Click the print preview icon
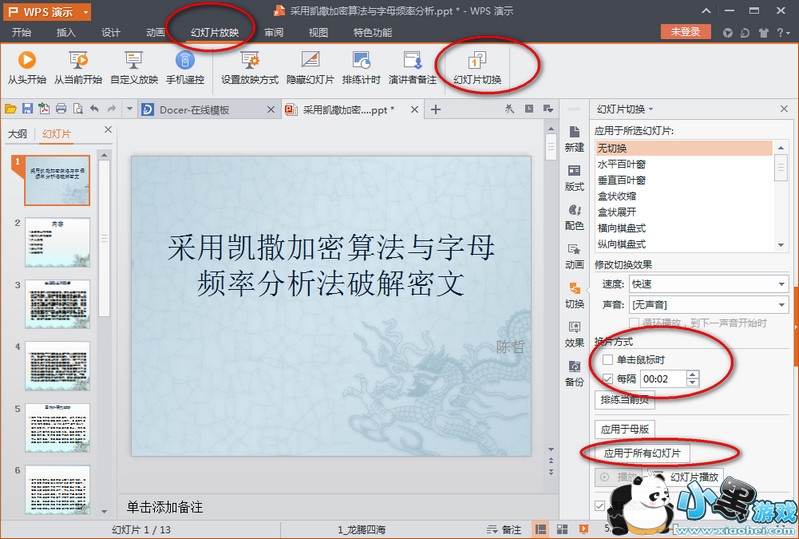Screen dimensions: 799x539 (77, 109)
